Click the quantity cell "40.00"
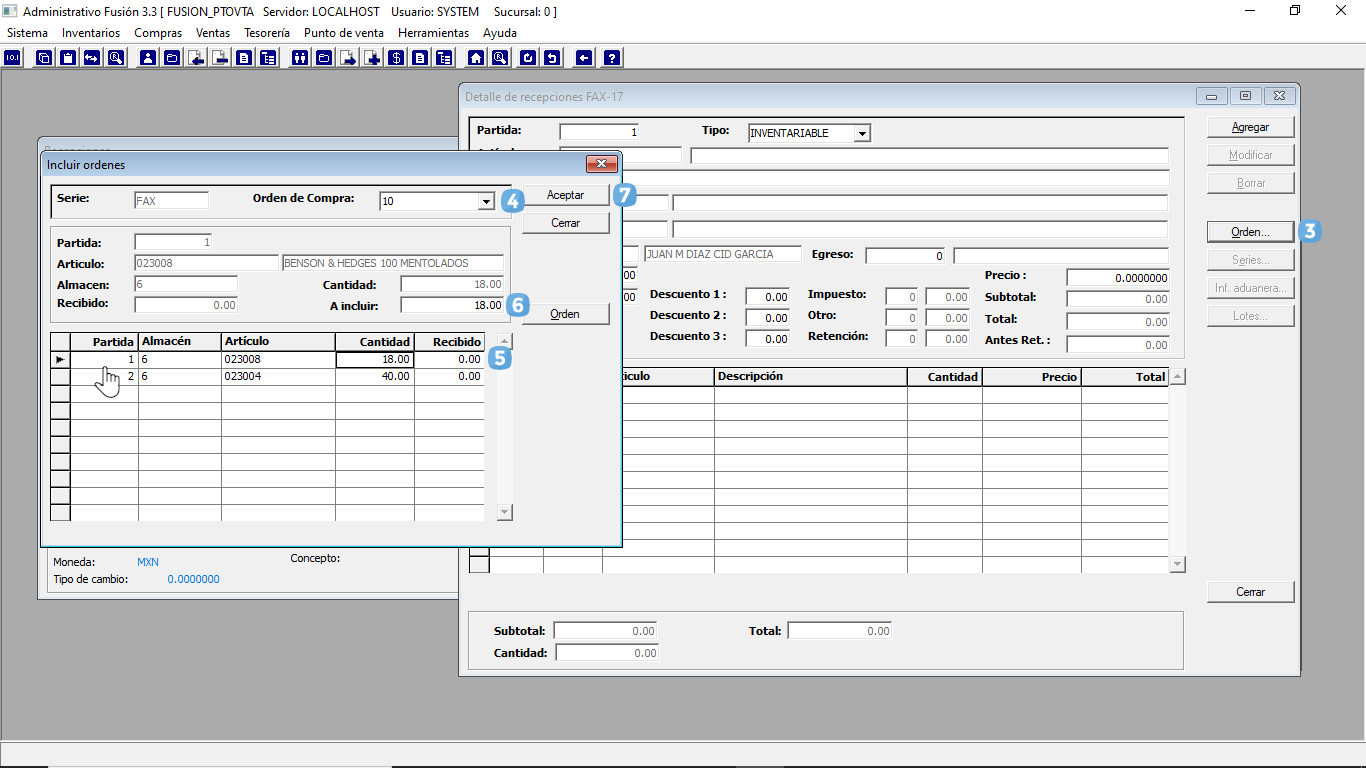Viewport: 1366px width, 768px height. (375, 377)
